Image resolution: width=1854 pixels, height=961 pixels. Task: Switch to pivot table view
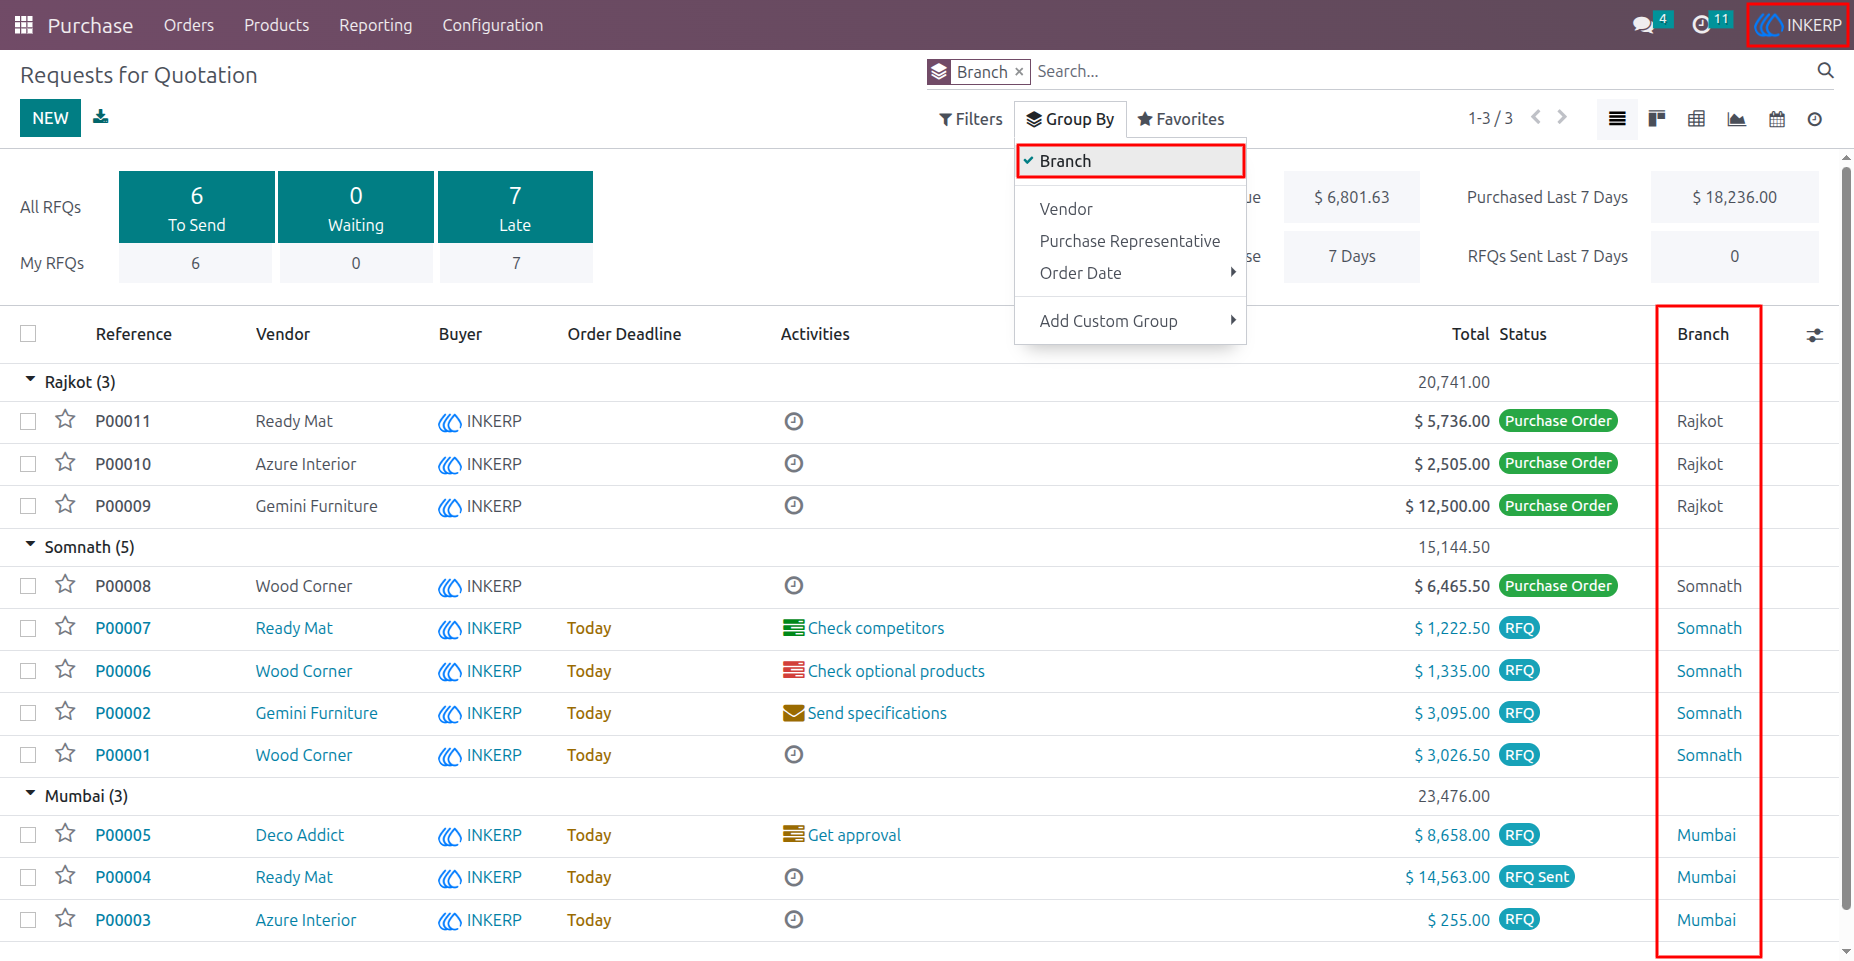tap(1697, 119)
